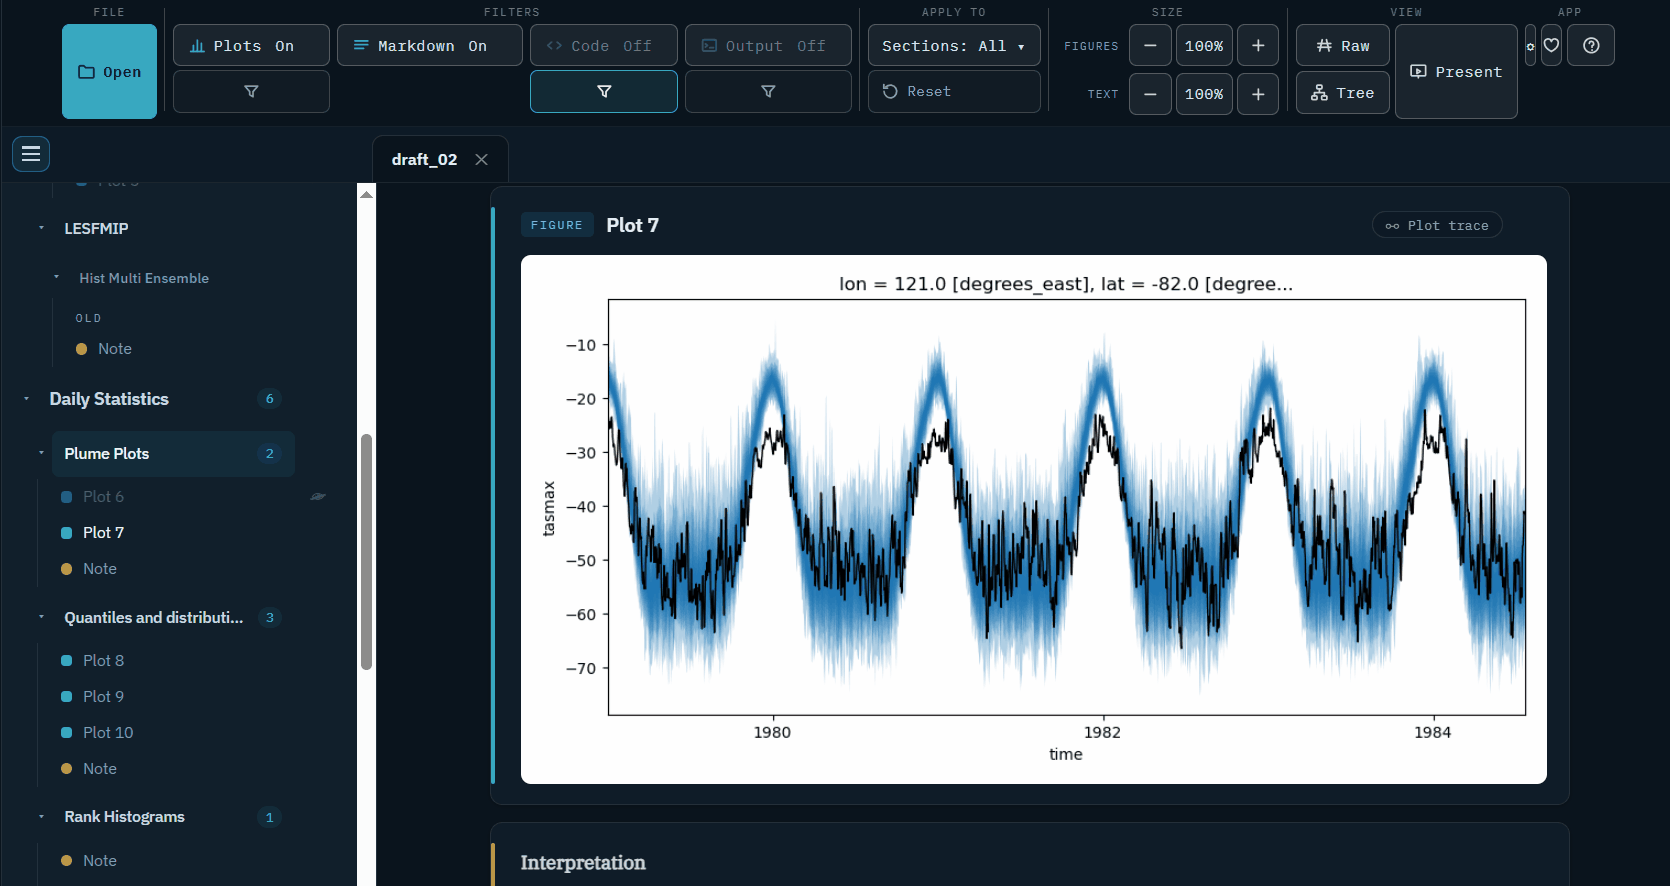Collapse the LESFMIP section
This screenshot has height=886, width=1670.
click(x=41, y=228)
